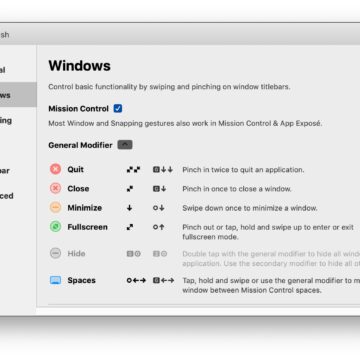
Task: Click the Fullscreen tap-hold swipe-up glyph
Action: pos(159,227)
